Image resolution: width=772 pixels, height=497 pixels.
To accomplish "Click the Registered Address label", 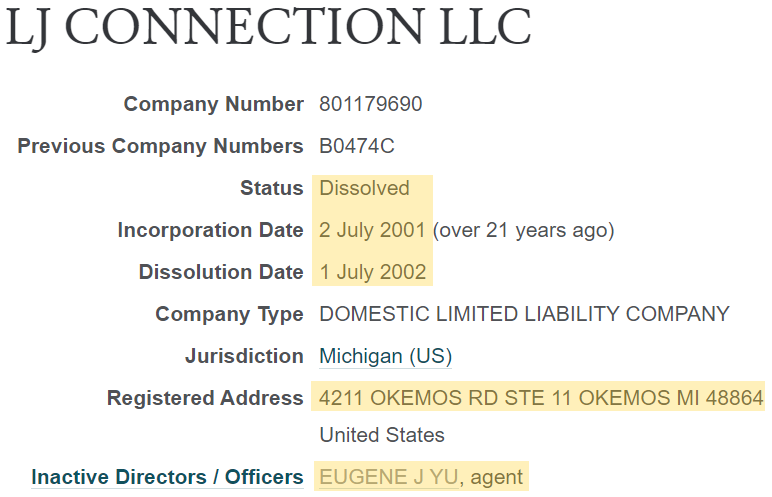I will click(x=205, y=398).
